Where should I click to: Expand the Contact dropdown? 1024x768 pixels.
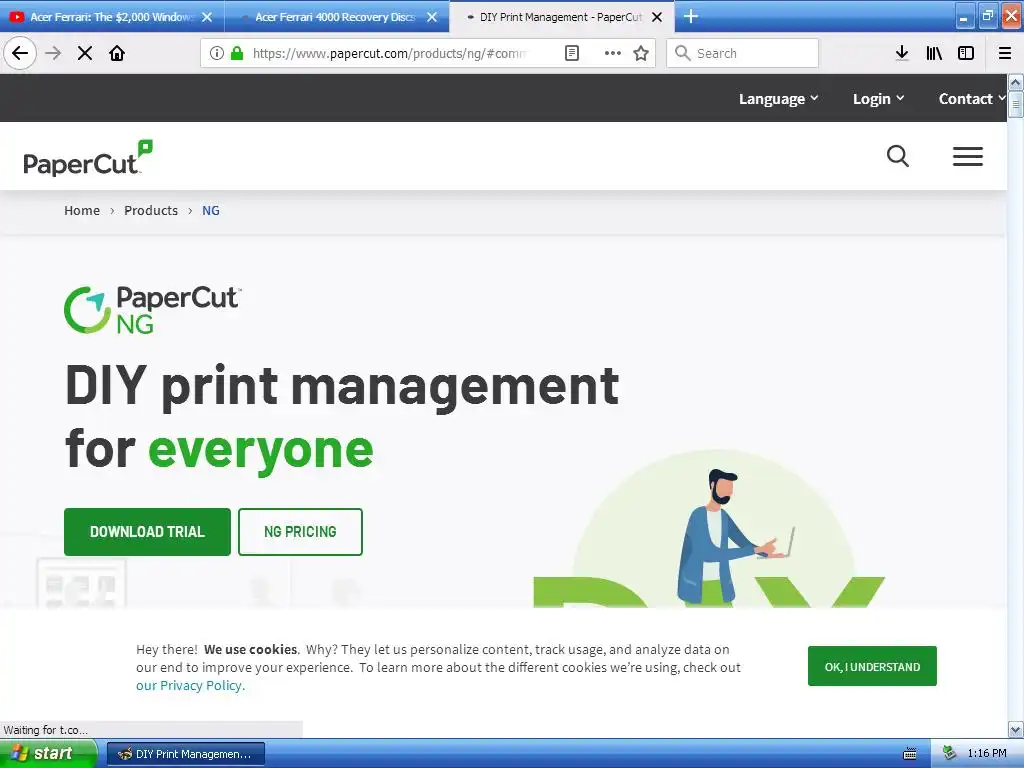[x=972, y=99]
